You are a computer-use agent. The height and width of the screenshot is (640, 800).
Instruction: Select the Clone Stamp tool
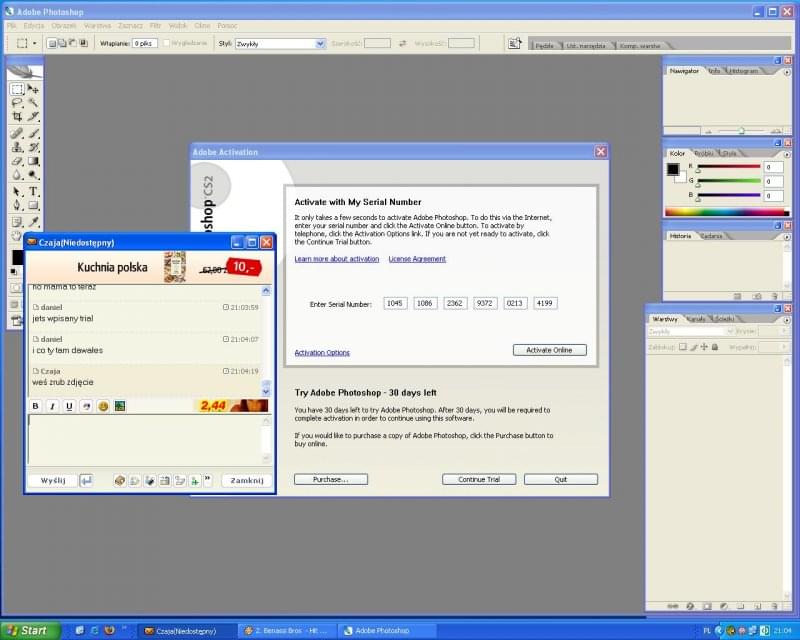coord(17,147)
